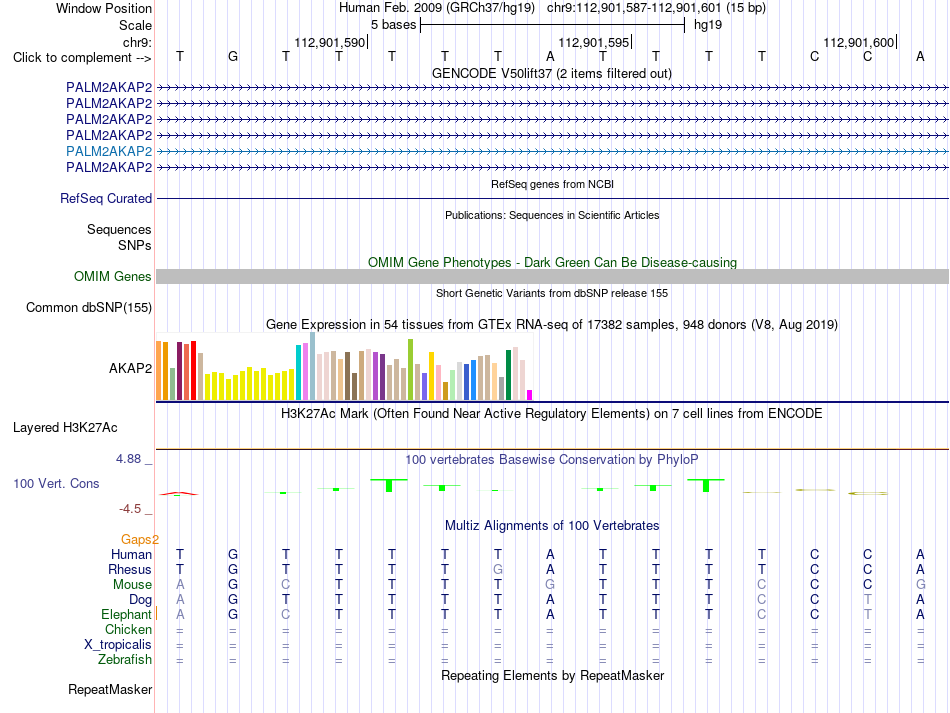The image size is (950, 713).
Task: Click the AKAP2 GTEx expression label
Action: point(130,368)
